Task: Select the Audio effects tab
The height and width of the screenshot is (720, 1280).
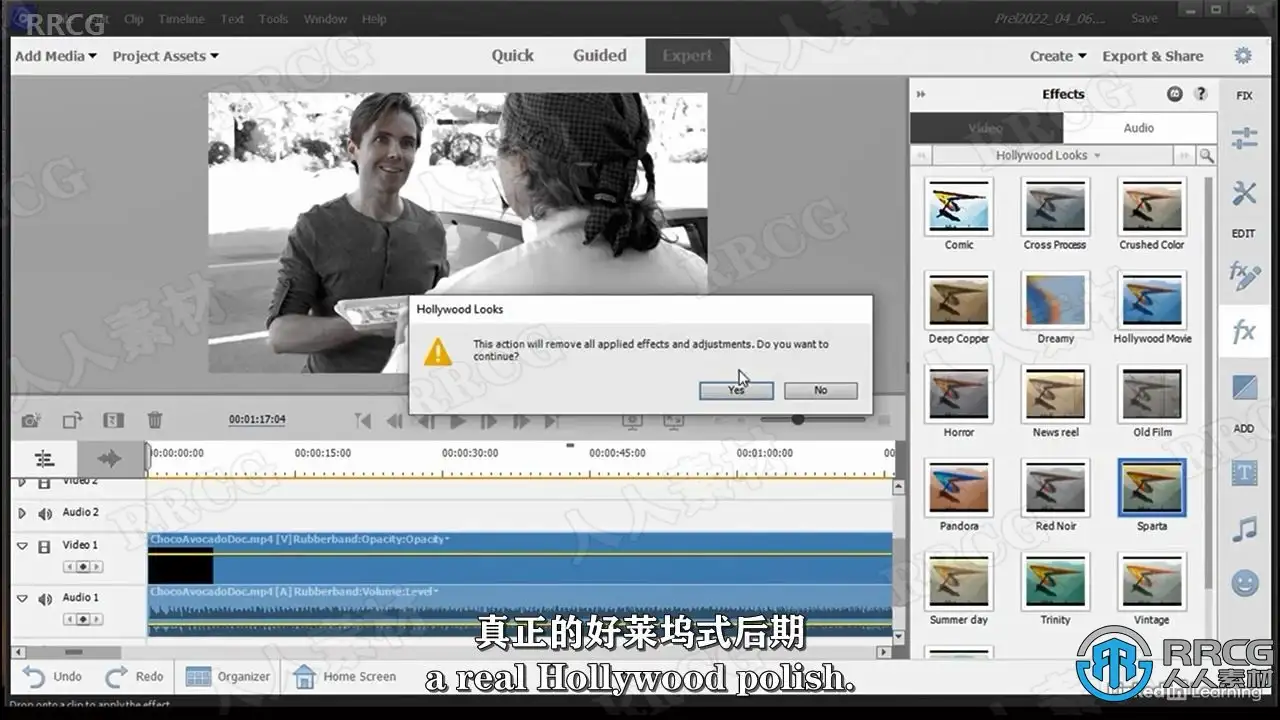Action: coord(1139,128)
